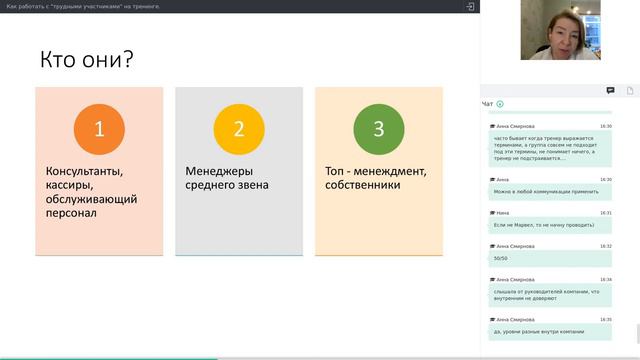640x360 pixels.
Task: Select the message Можно в любой коммуникации применить
Action: click(550, 192)
